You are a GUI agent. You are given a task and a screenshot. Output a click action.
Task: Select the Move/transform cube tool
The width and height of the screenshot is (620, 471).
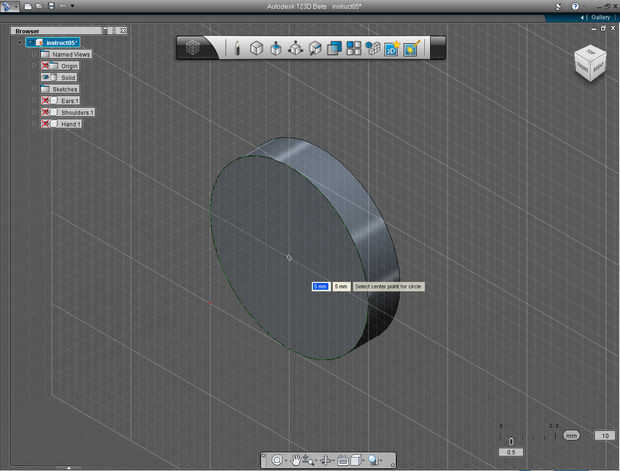[295, 48]
